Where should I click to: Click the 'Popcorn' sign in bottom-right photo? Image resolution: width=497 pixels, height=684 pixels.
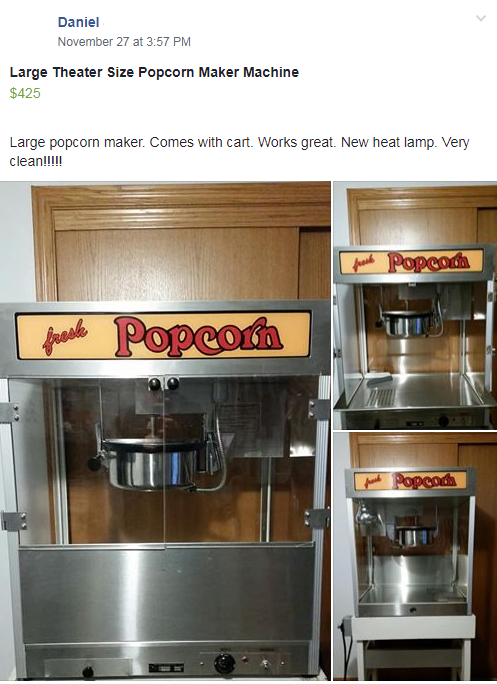(x=410, y=481)
